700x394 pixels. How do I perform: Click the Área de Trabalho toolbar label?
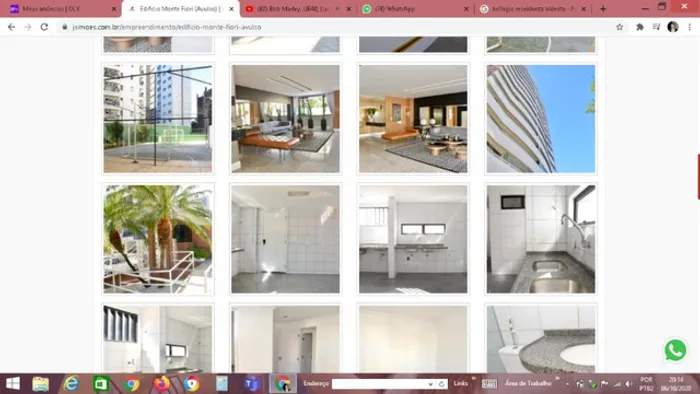coord(528,383)
